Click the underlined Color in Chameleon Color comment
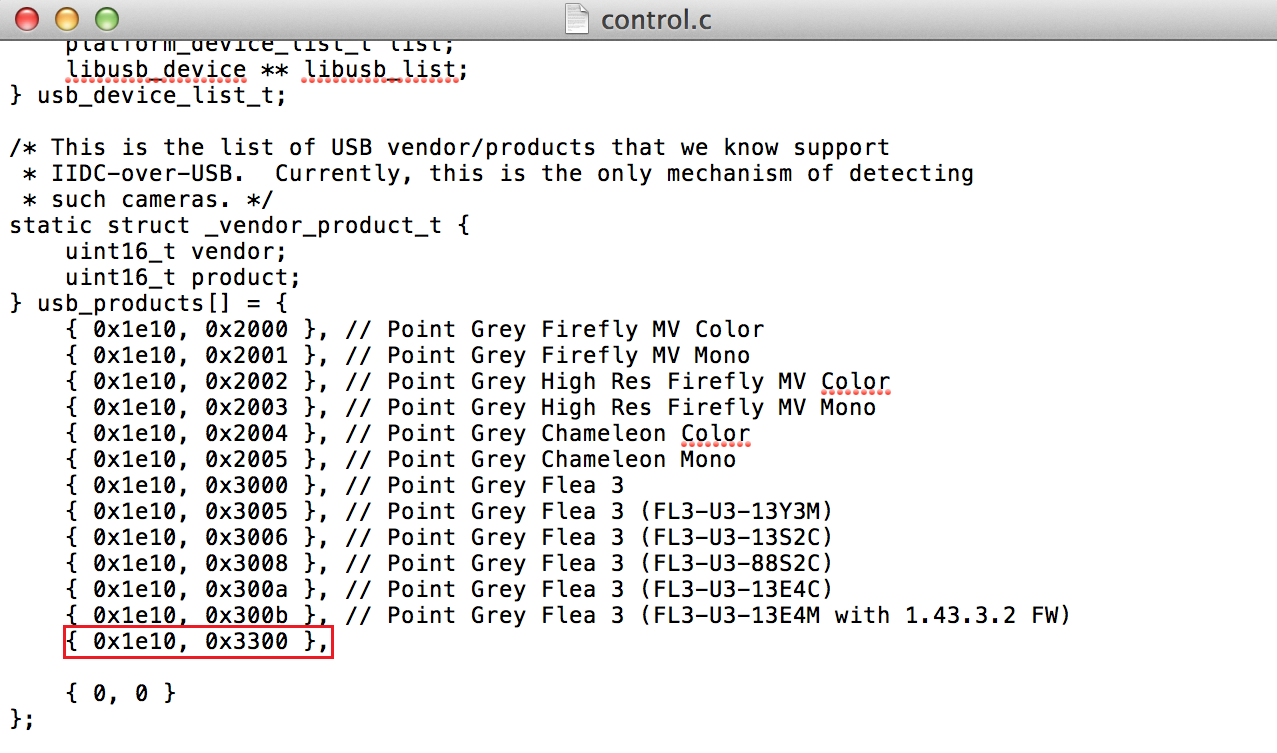This screenshot has width=1277, height=753. [x=716, y=434]
